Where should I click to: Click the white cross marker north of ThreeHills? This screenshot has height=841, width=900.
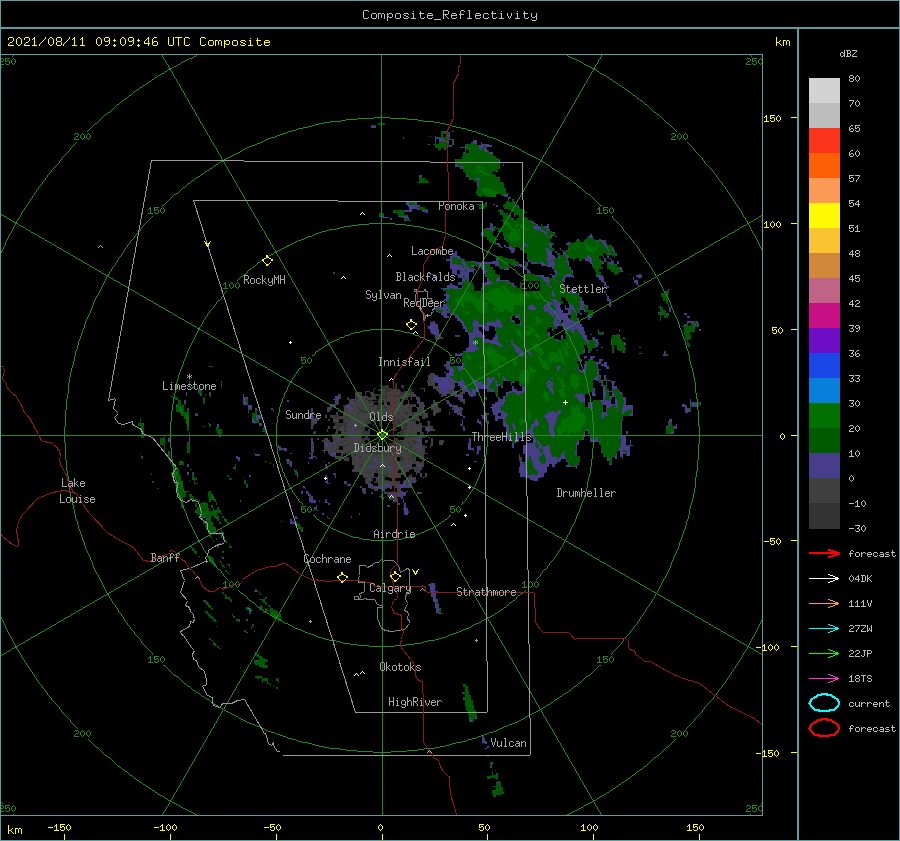(x=565, y=402)
